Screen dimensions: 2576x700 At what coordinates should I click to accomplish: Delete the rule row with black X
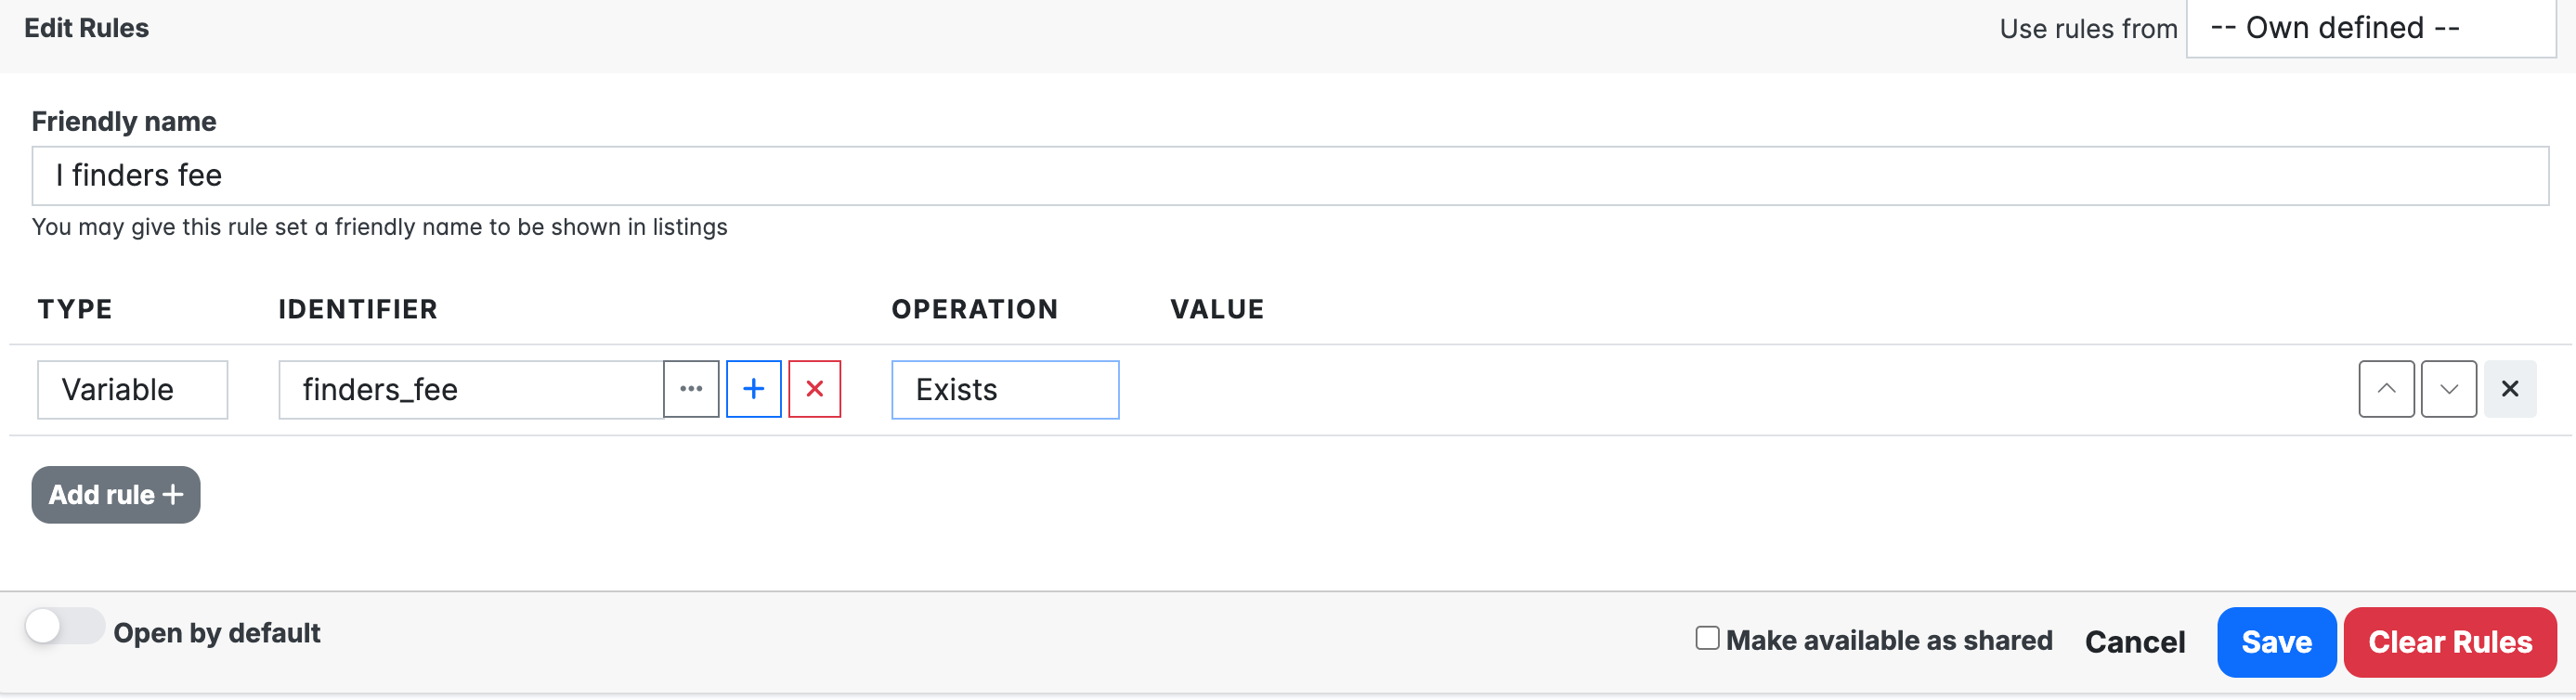tap(2509, 389)
